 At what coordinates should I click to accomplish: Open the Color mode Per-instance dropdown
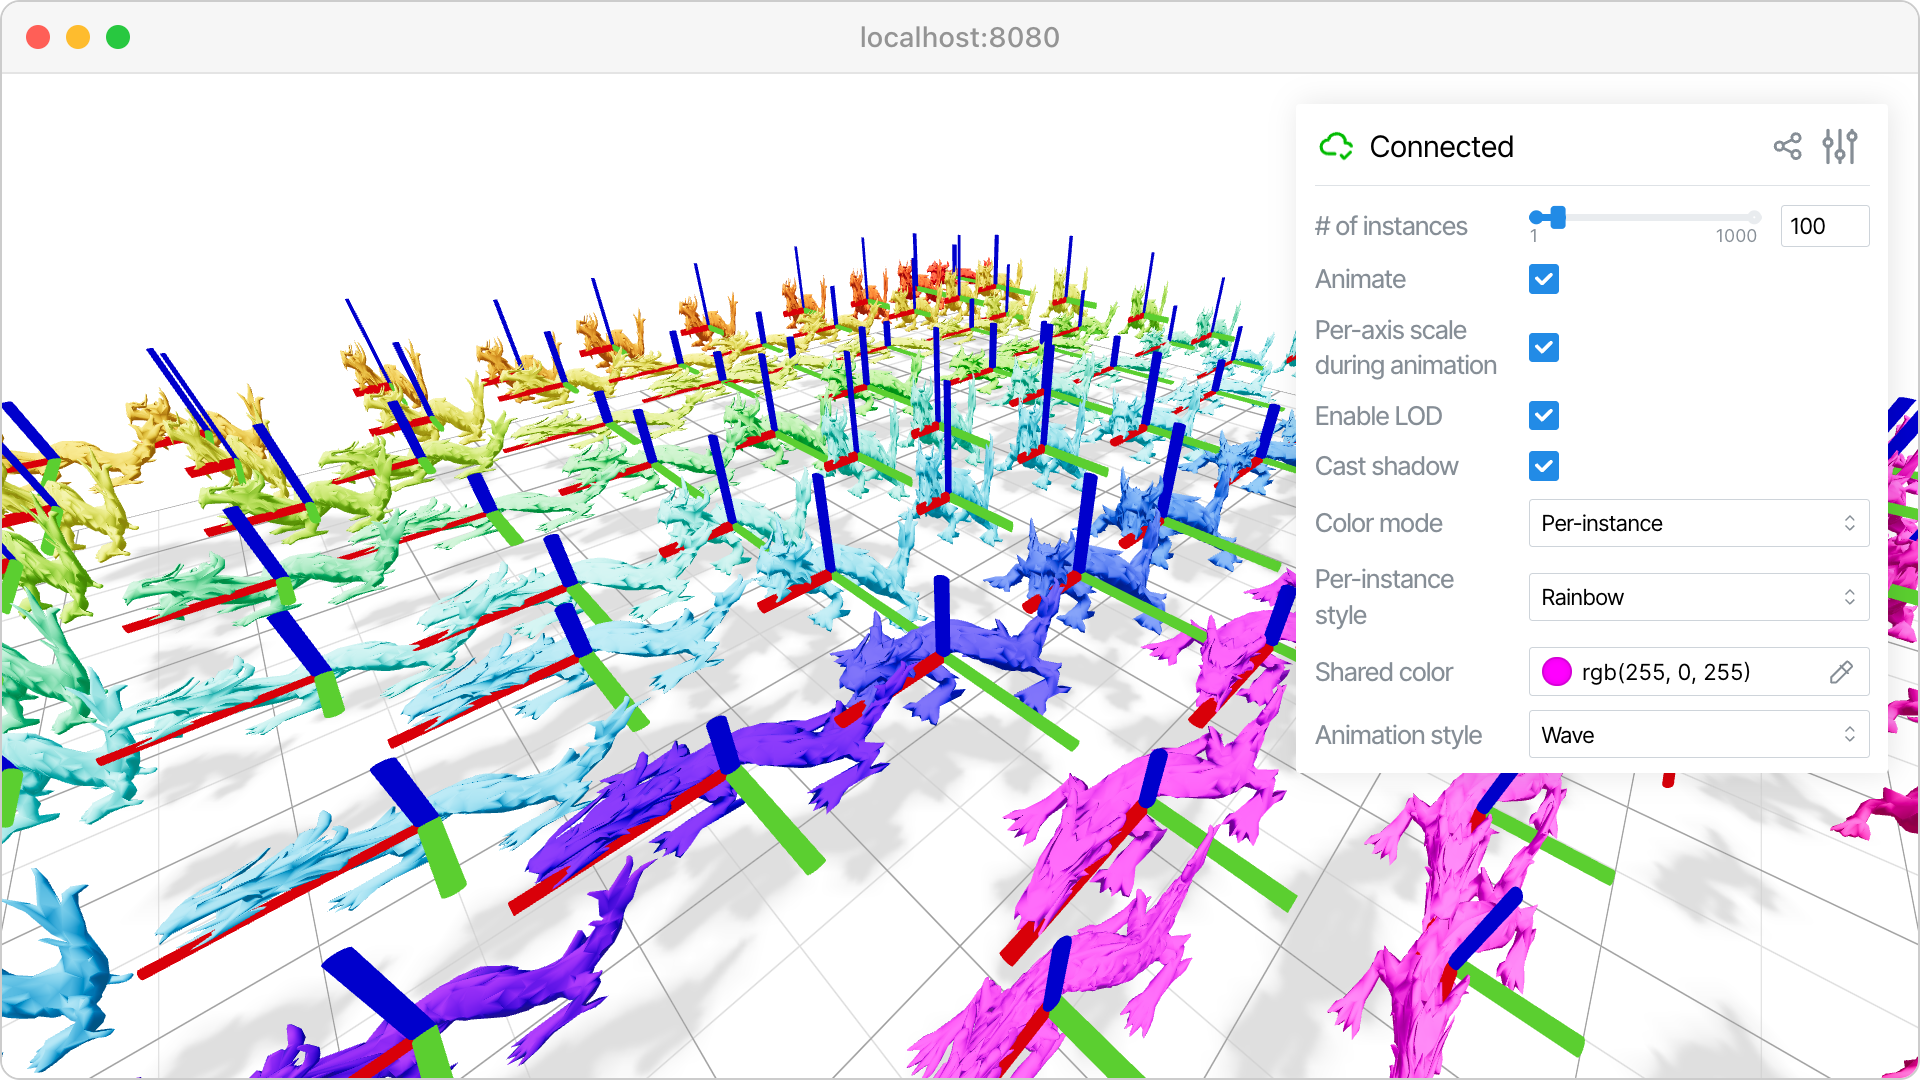tap(1698, 523)
